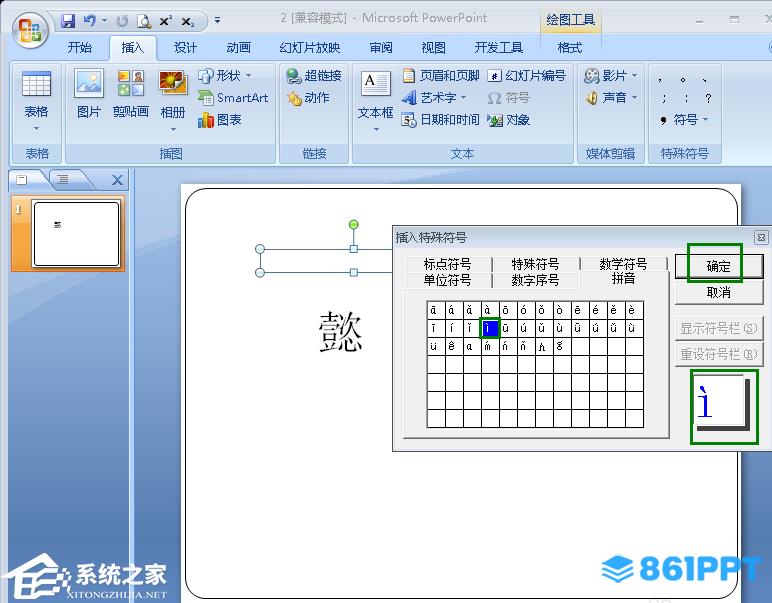This screenshot has height=603, width=772.
Task: Switch to the Animations ribbon tab
Action: click(238, 48)
